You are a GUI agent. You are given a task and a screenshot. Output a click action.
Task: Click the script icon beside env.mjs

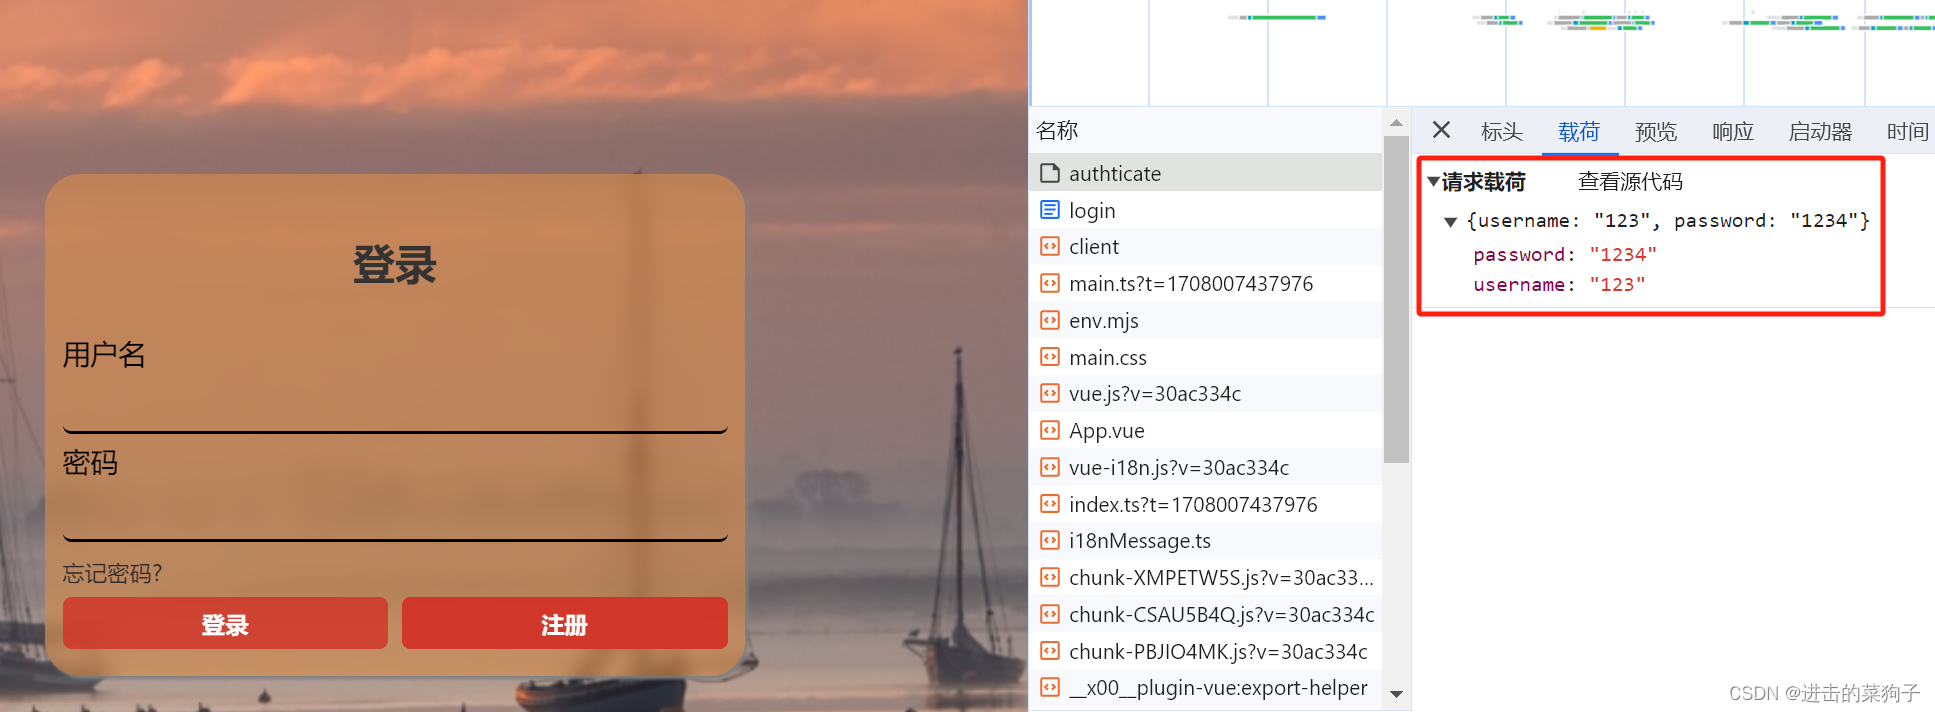[1049, 320]
